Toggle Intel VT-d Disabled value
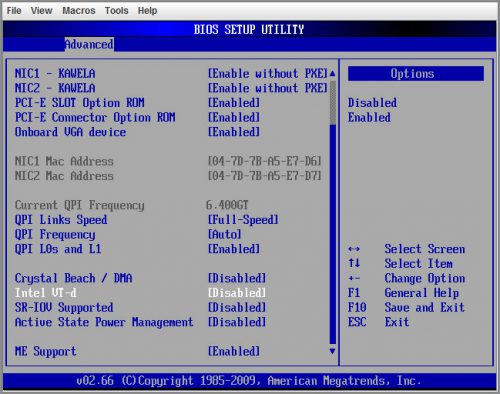 click(x=237, y=293)
